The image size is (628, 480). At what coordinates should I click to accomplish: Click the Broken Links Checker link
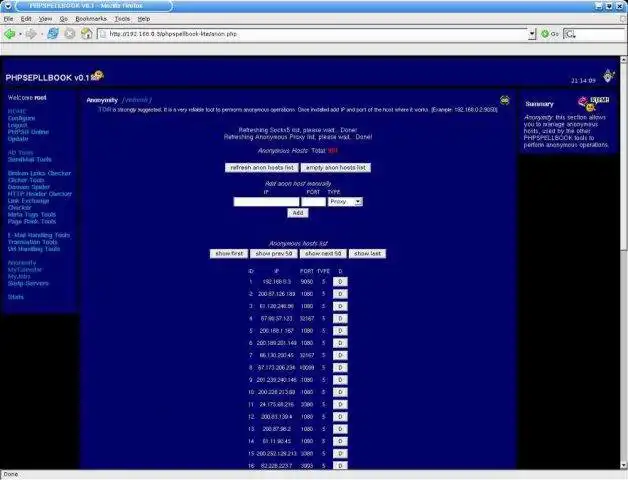[x=39, y=173]
